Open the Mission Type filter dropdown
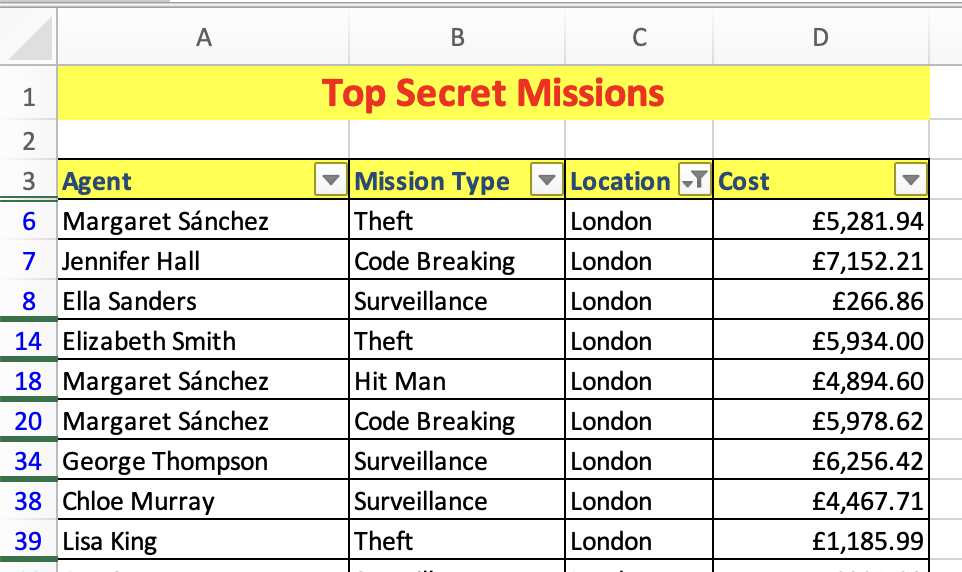 546,181
